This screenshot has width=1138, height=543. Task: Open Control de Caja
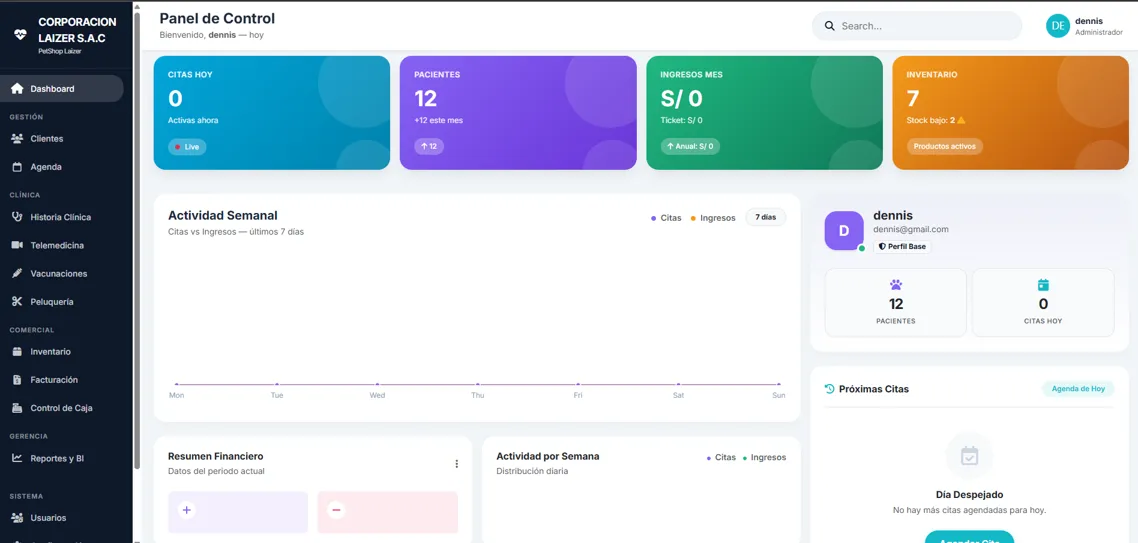click(63, 408)
